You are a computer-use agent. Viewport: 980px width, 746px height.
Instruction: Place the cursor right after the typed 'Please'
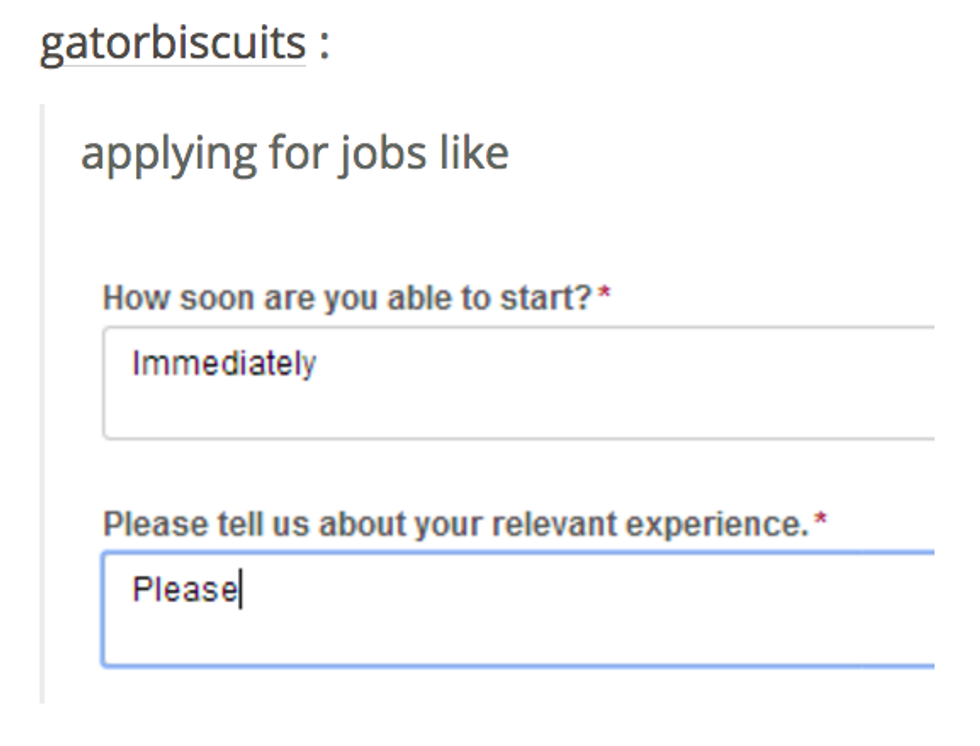click(x=240, y=591)
